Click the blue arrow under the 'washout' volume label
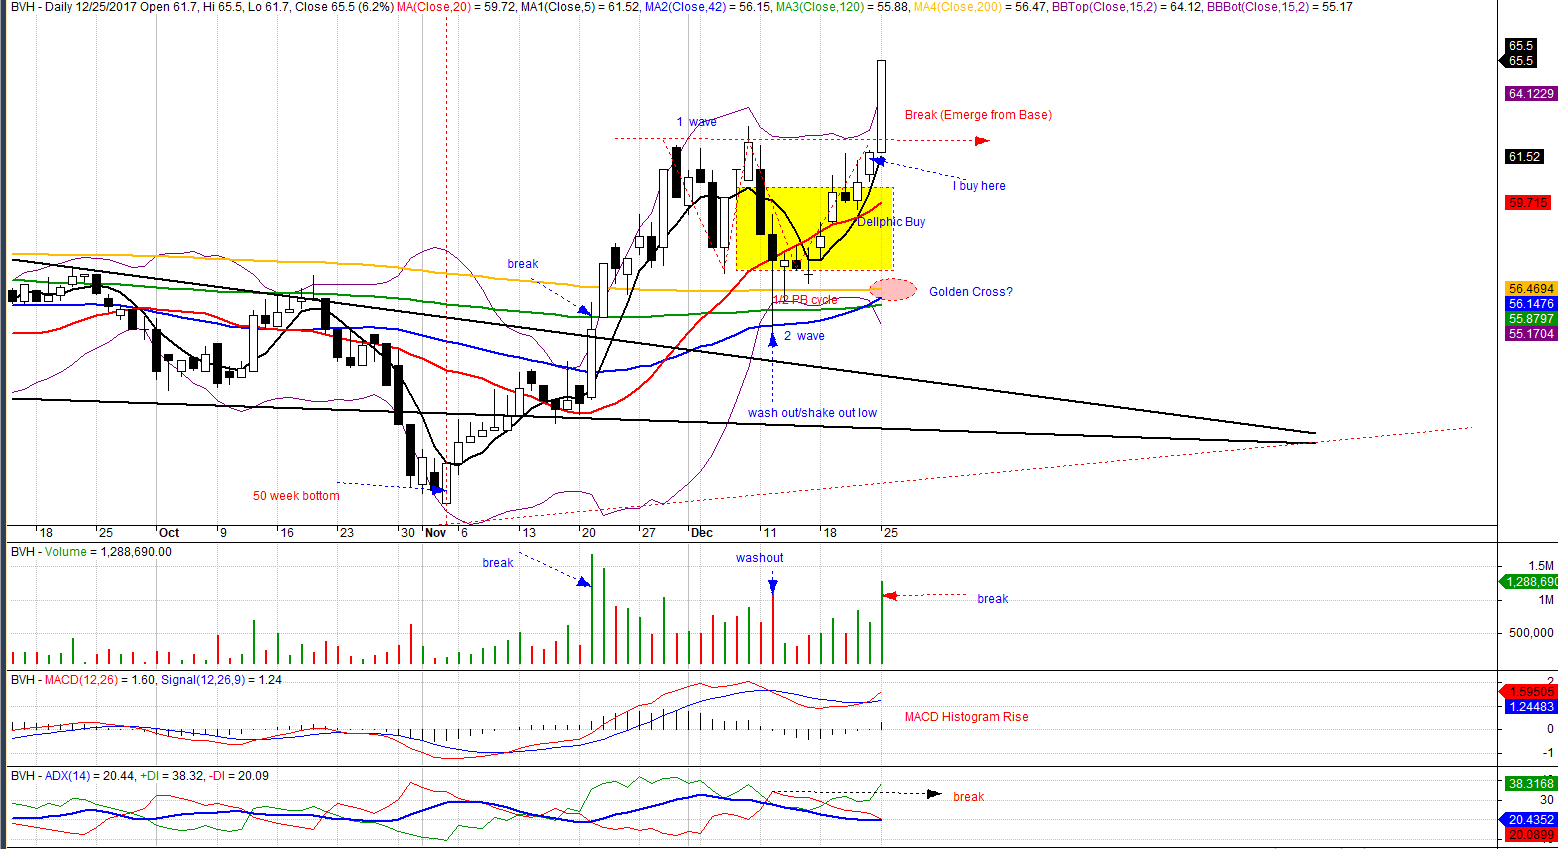This screenshot has height=849, width=1558. point(773,585)
